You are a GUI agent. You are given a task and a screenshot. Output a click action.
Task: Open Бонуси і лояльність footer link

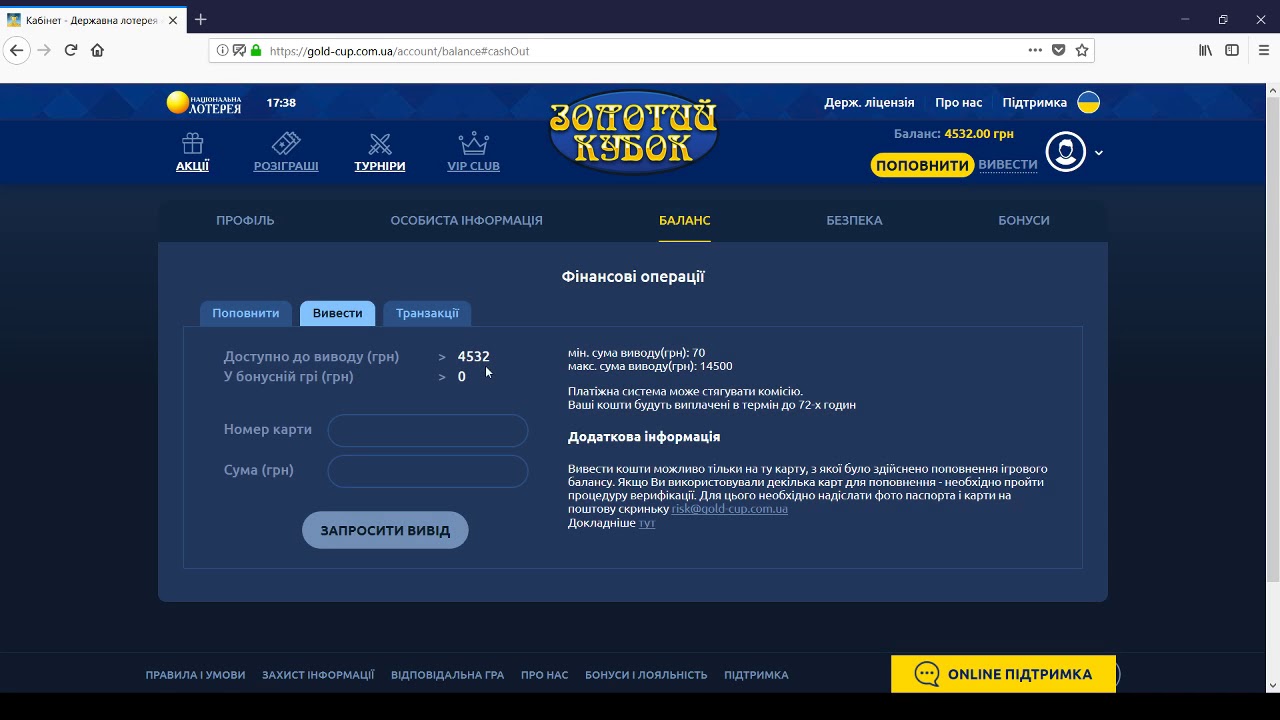pos(646,675)
